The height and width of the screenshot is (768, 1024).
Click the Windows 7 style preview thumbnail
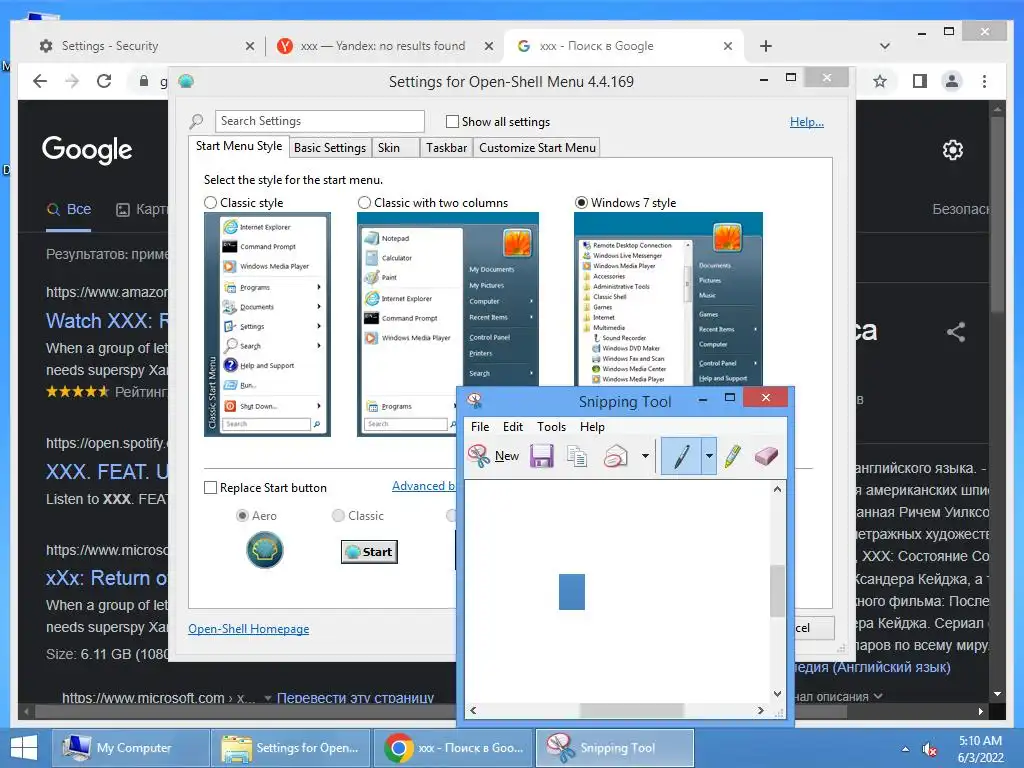[668, 299]
